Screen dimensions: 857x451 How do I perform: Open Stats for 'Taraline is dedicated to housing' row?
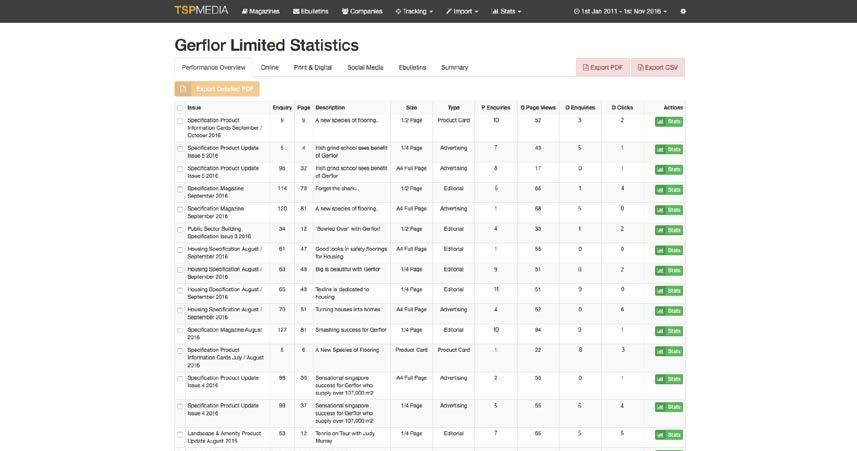668,291
